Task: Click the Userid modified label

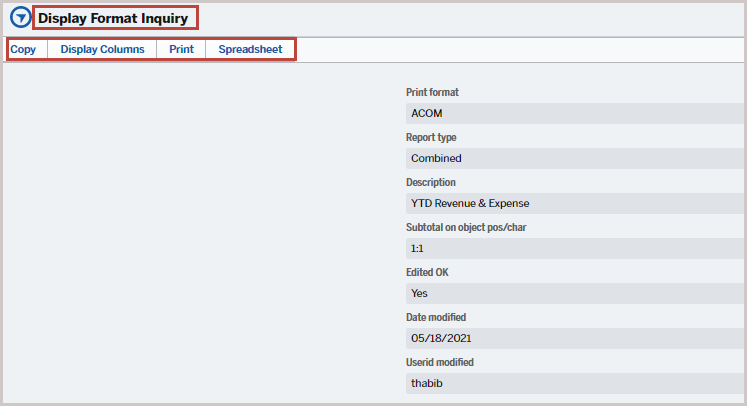Action: (439, 362)
